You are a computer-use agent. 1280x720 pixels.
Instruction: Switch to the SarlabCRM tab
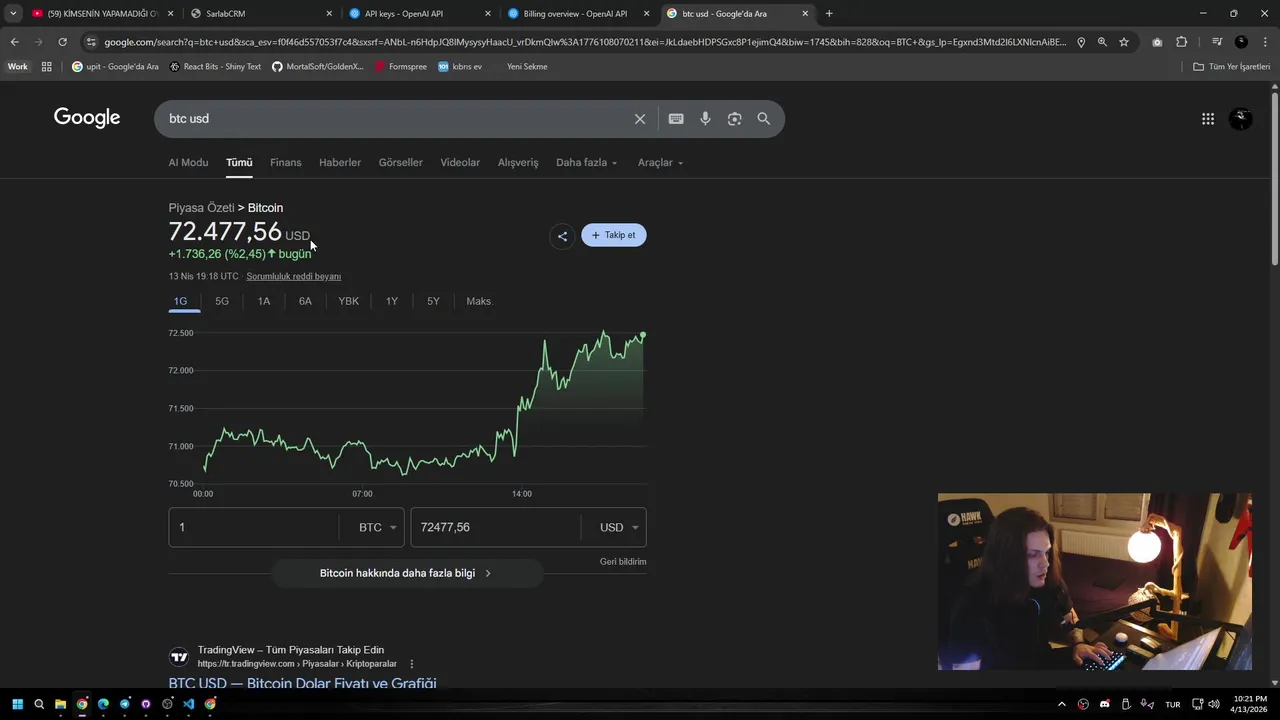(x=263, y=14)
